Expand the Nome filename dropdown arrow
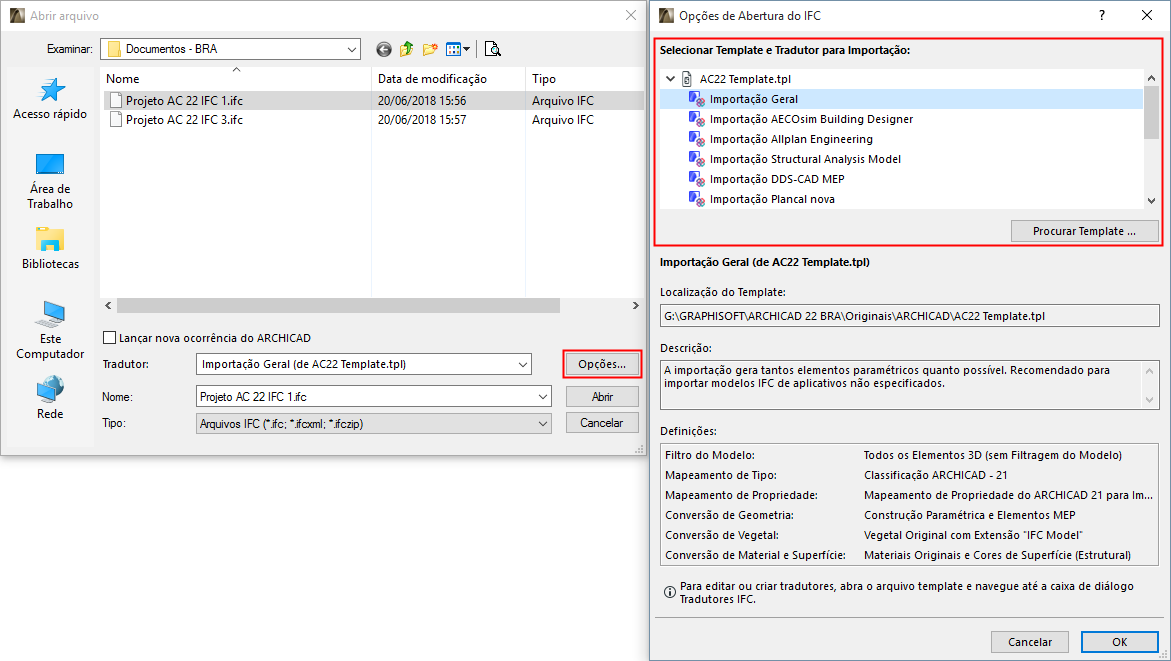Screen dimensions: 1171x661 coord(543,397)
